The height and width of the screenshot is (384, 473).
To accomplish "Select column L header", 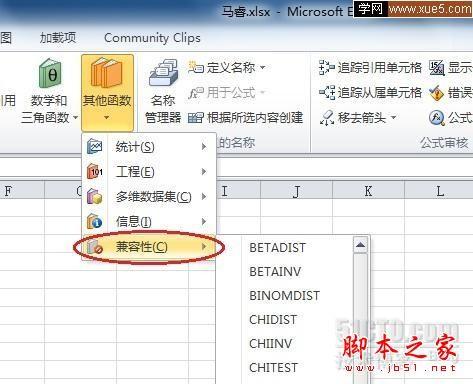I will point(439,191).
